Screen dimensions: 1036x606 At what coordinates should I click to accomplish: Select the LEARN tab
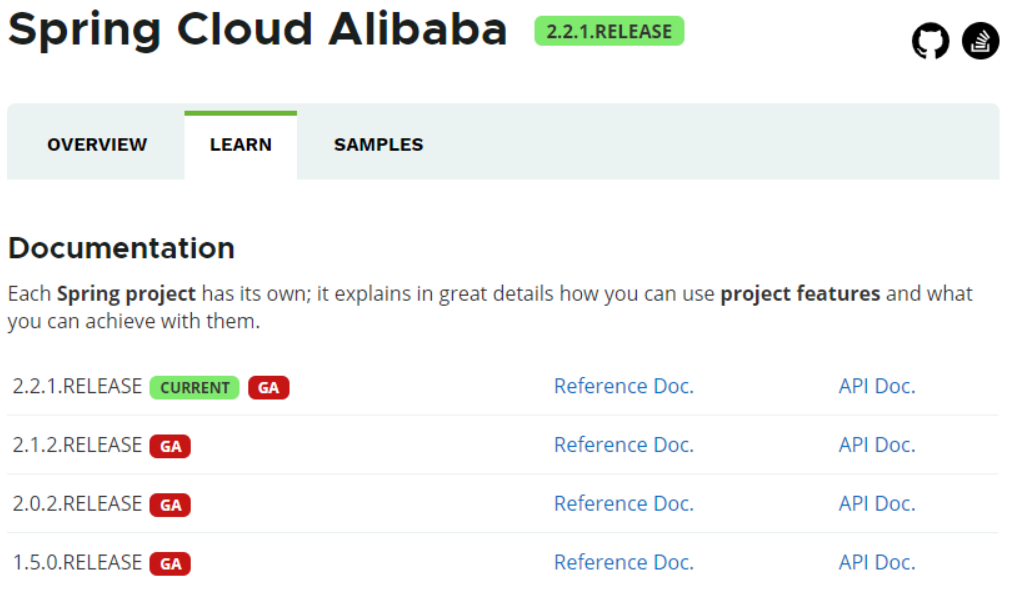pyautogui.click(x=240, y=145)
